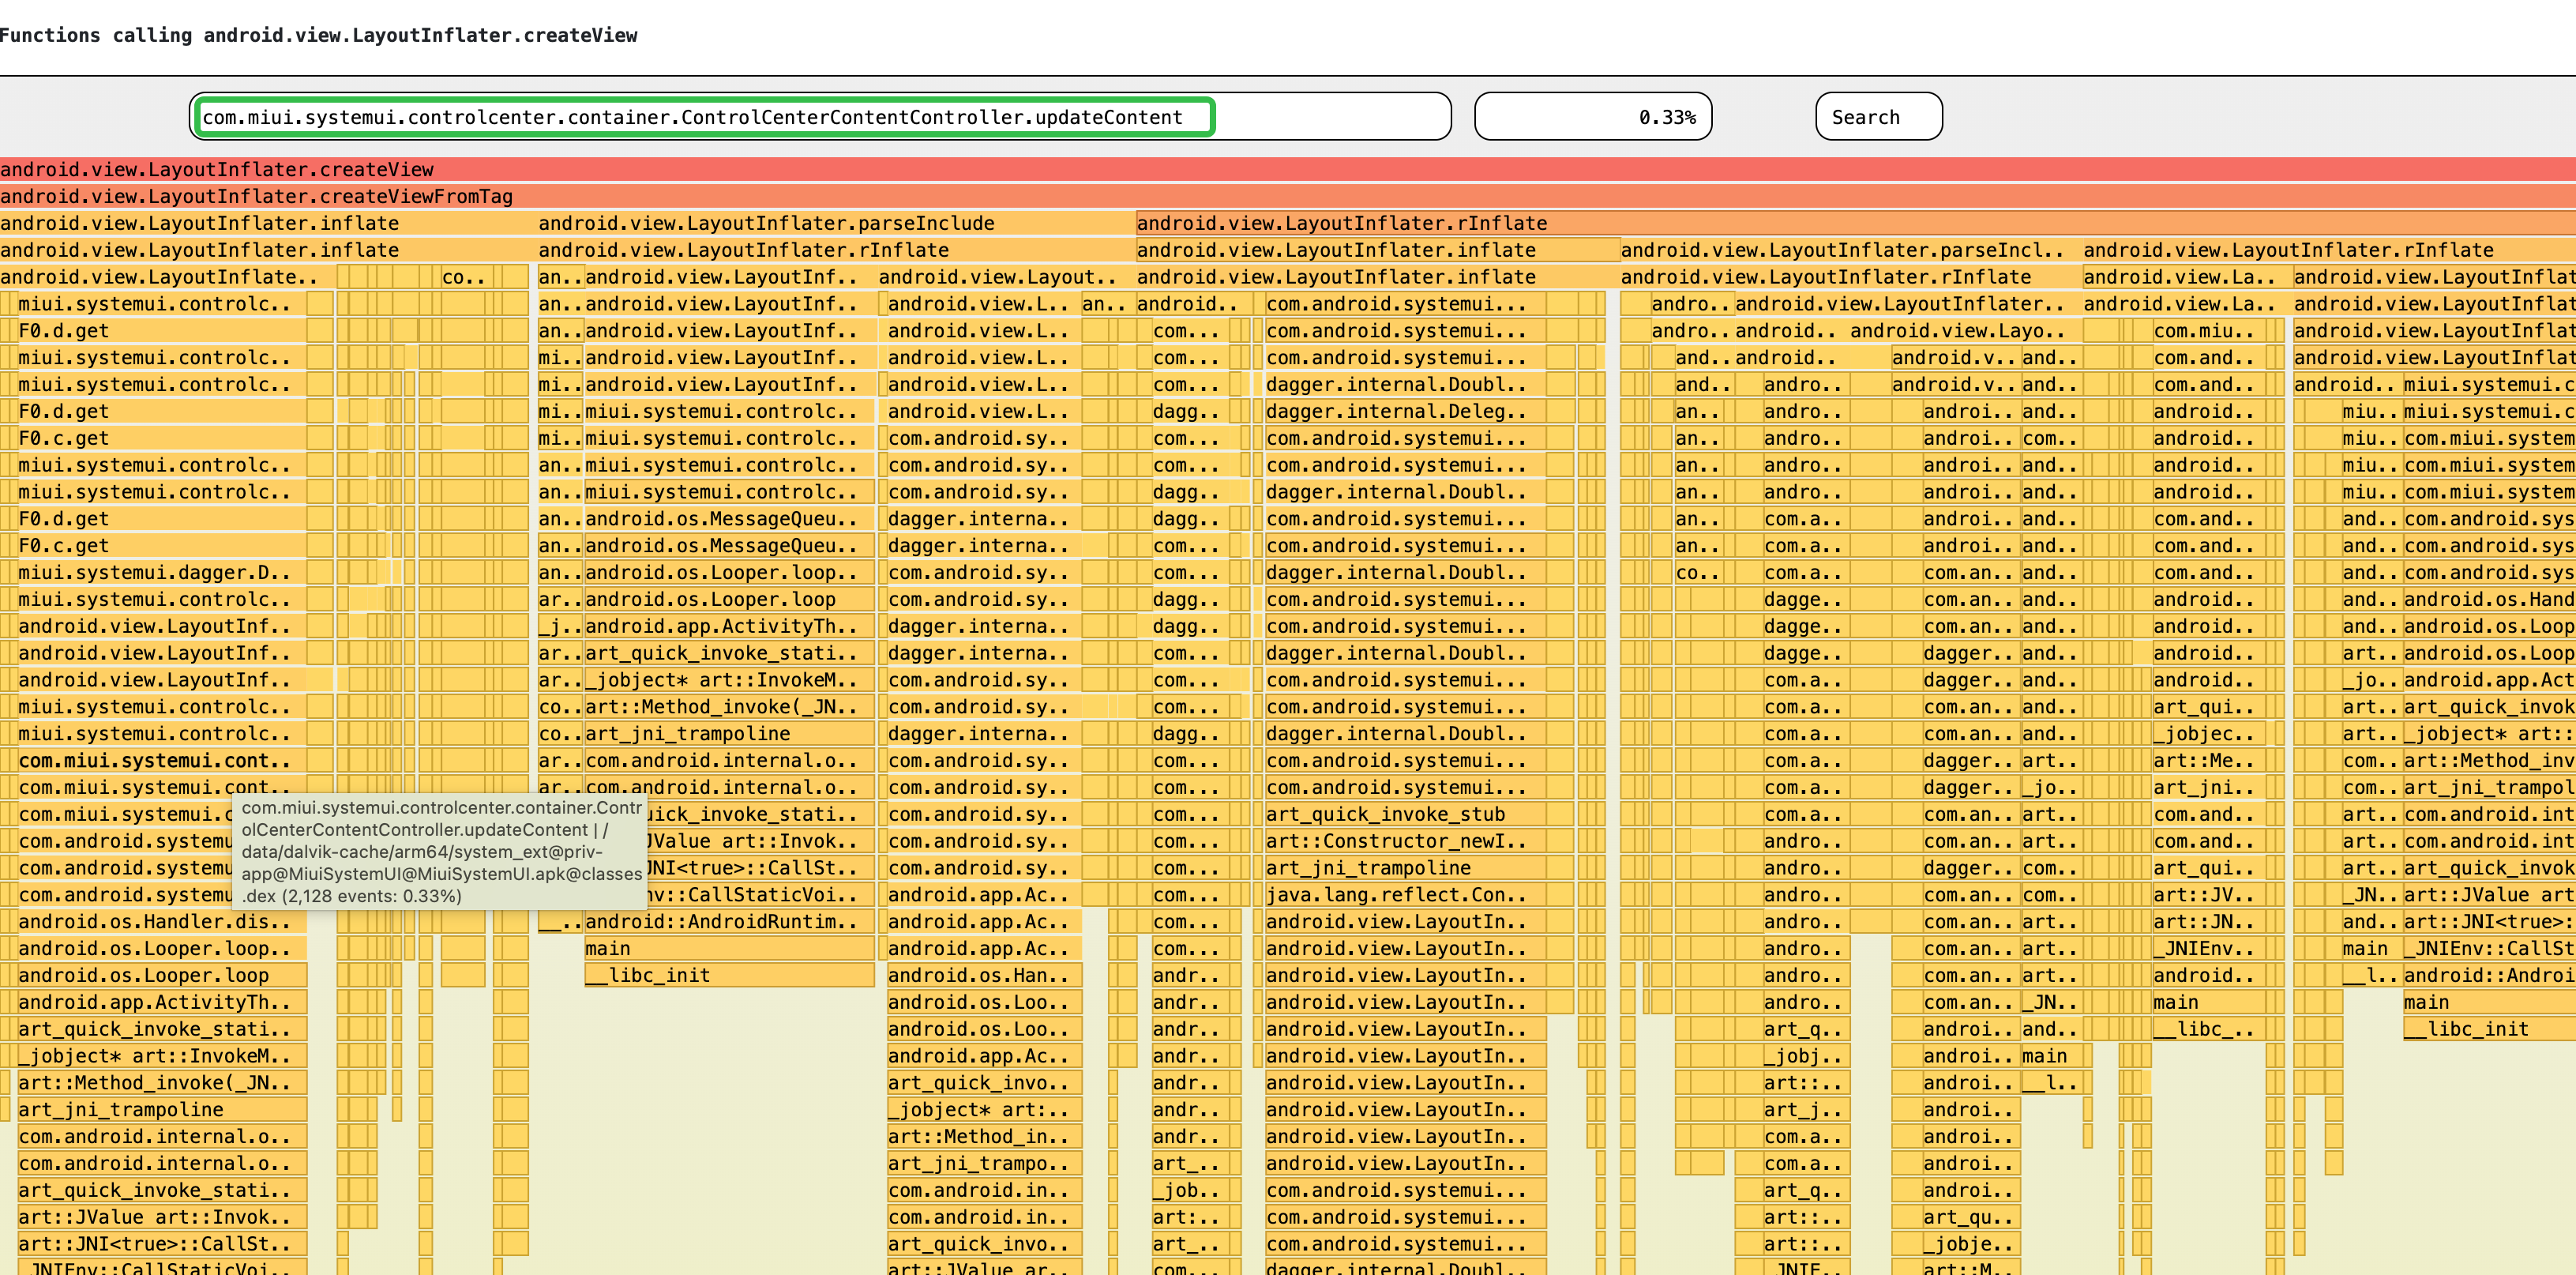The image size is (2576, 1275).
Task: Select the "dagger.internal.Deleg.." frame
Action: (1405, 411)
